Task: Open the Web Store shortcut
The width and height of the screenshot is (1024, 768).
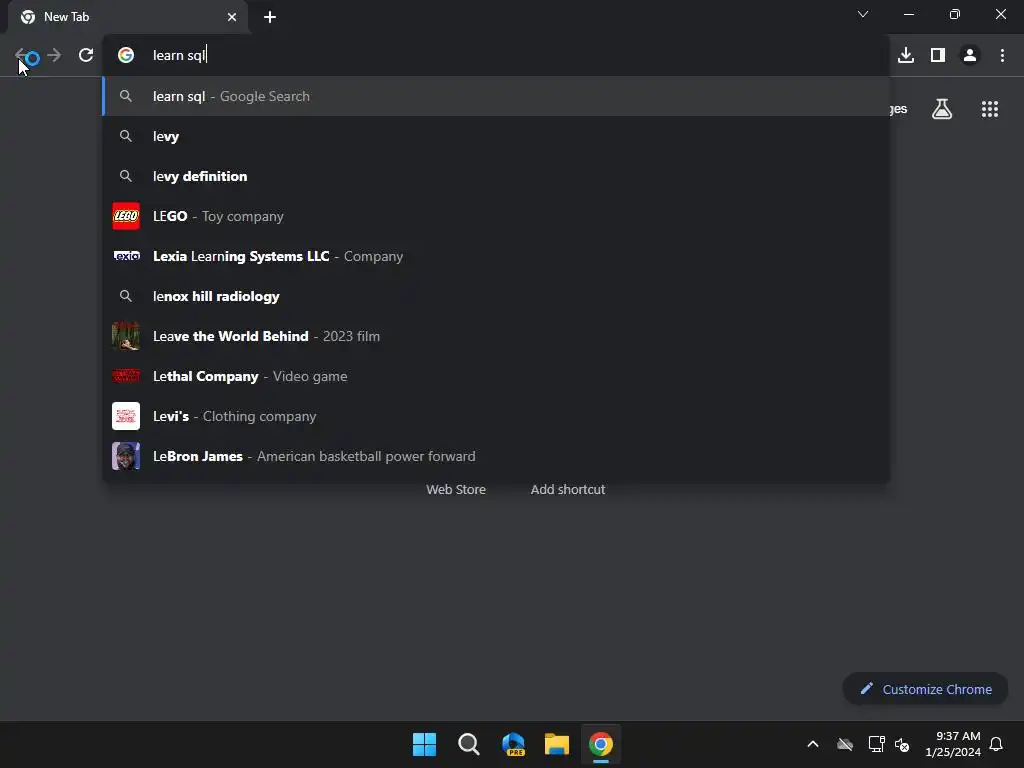Action: pos(456,489)
